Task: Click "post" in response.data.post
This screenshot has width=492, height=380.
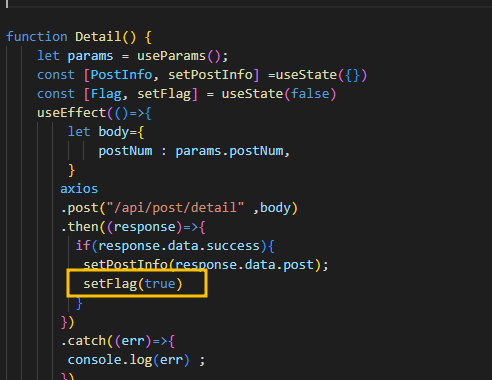Action: point(298,265)
